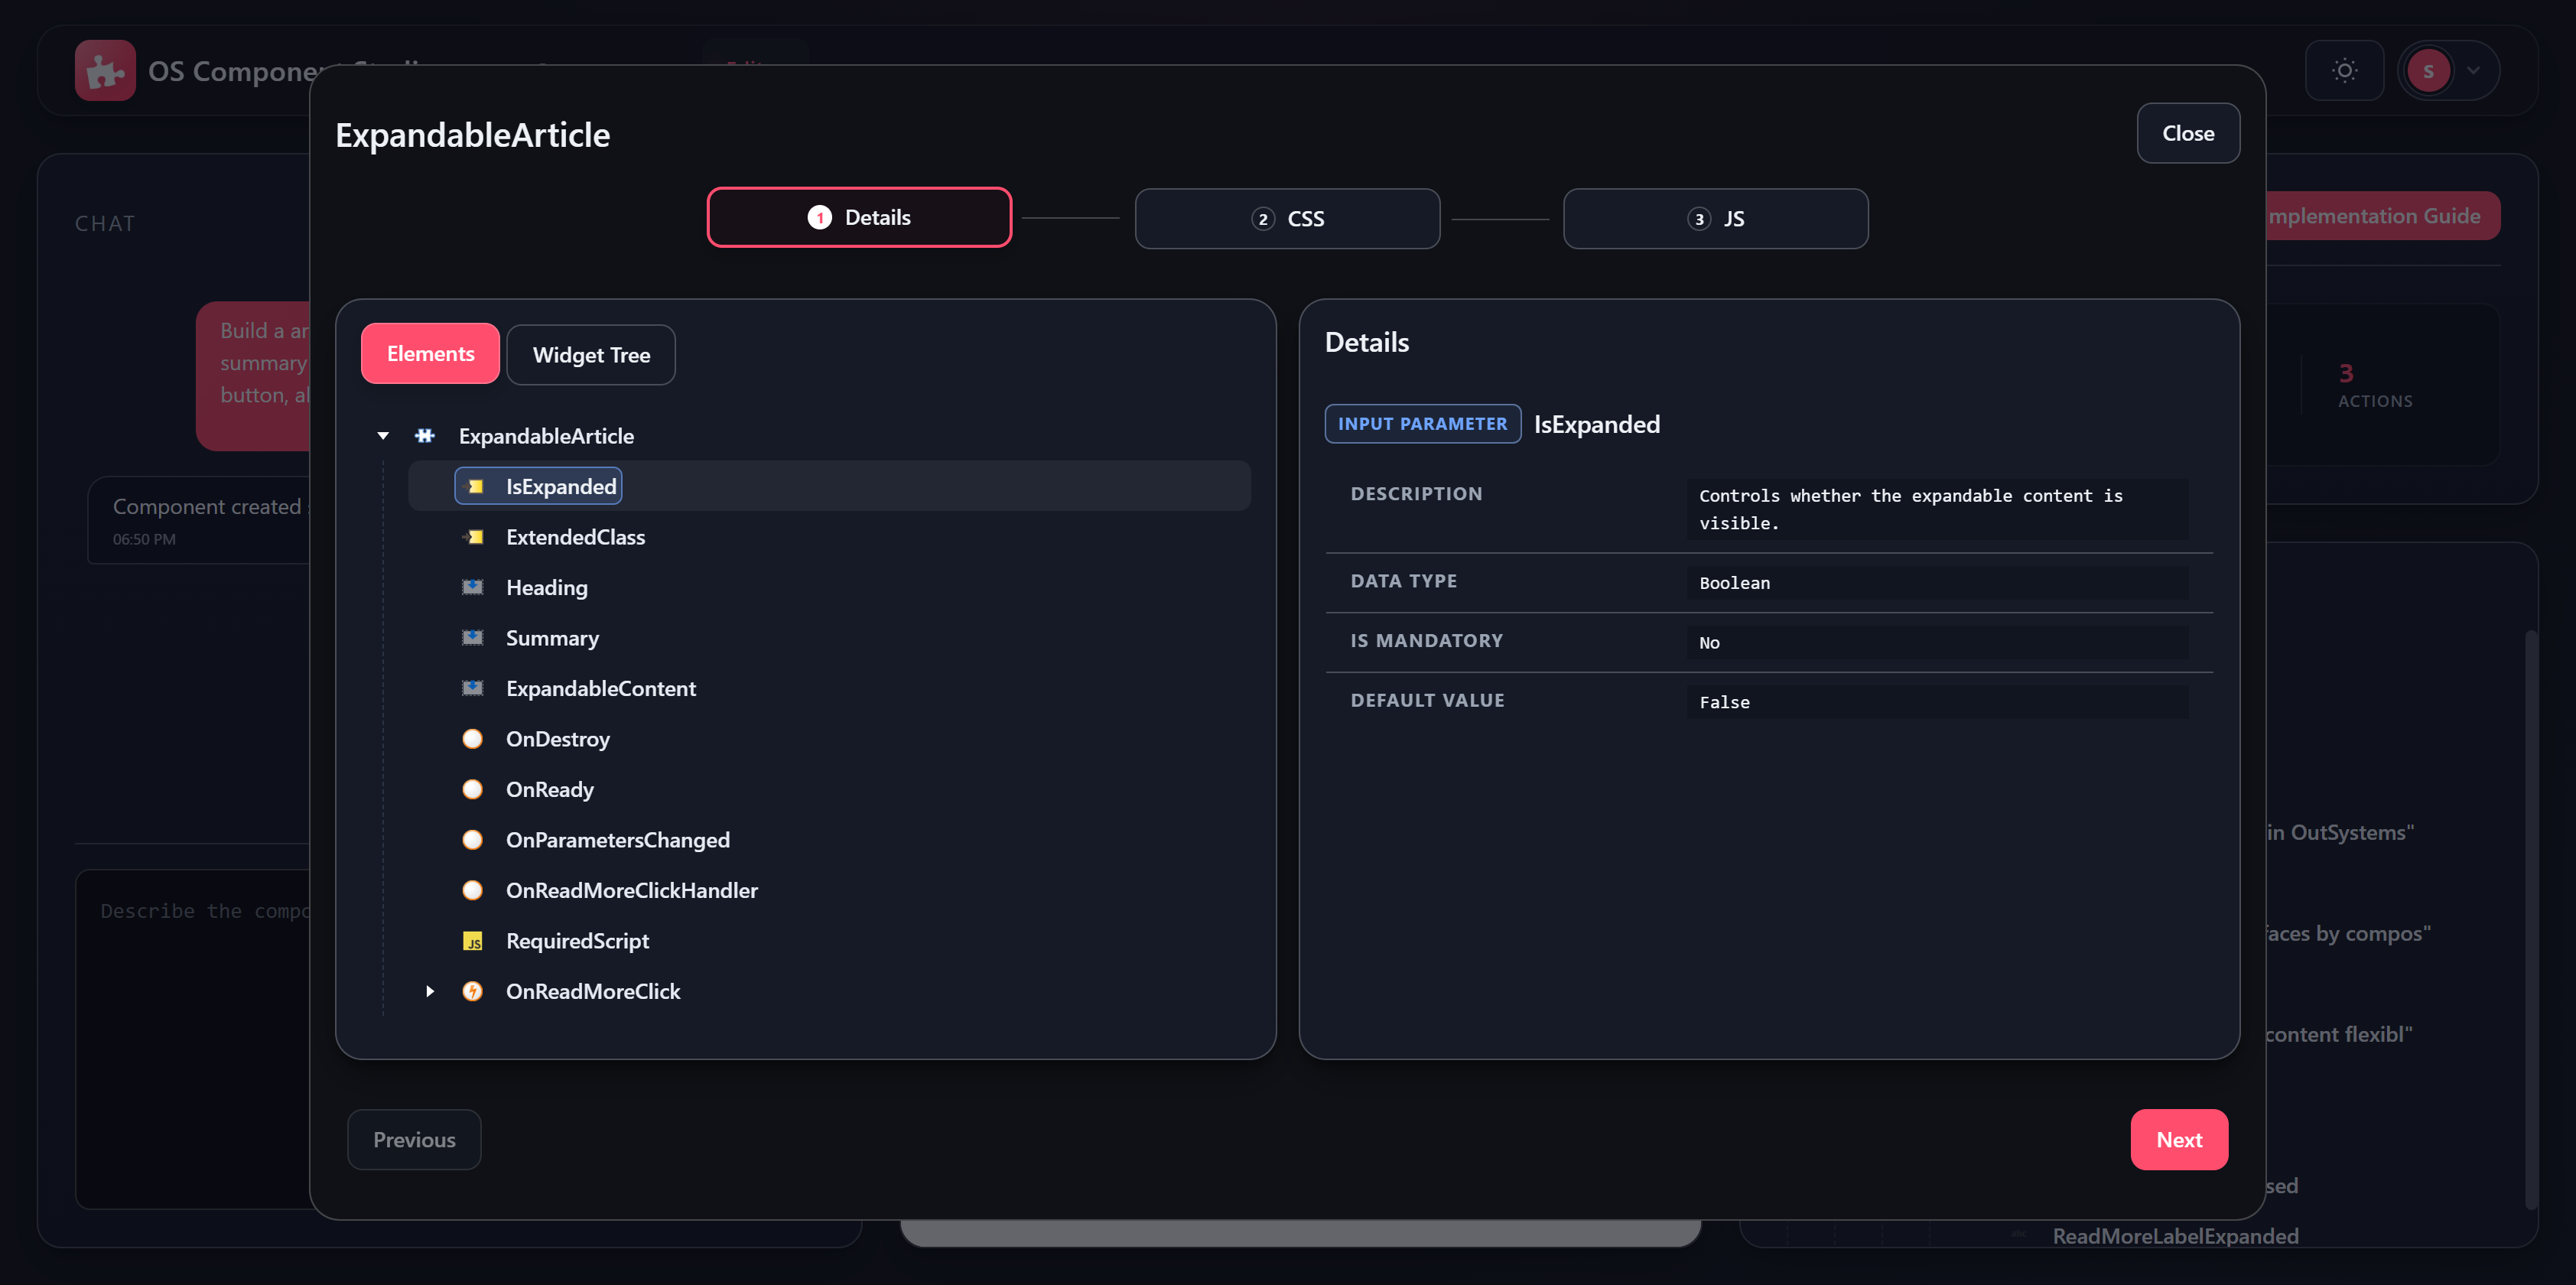Click the OnReadMoreClickHandler action icon
The image size is (2576, 1285).
(x=472, y=890)
